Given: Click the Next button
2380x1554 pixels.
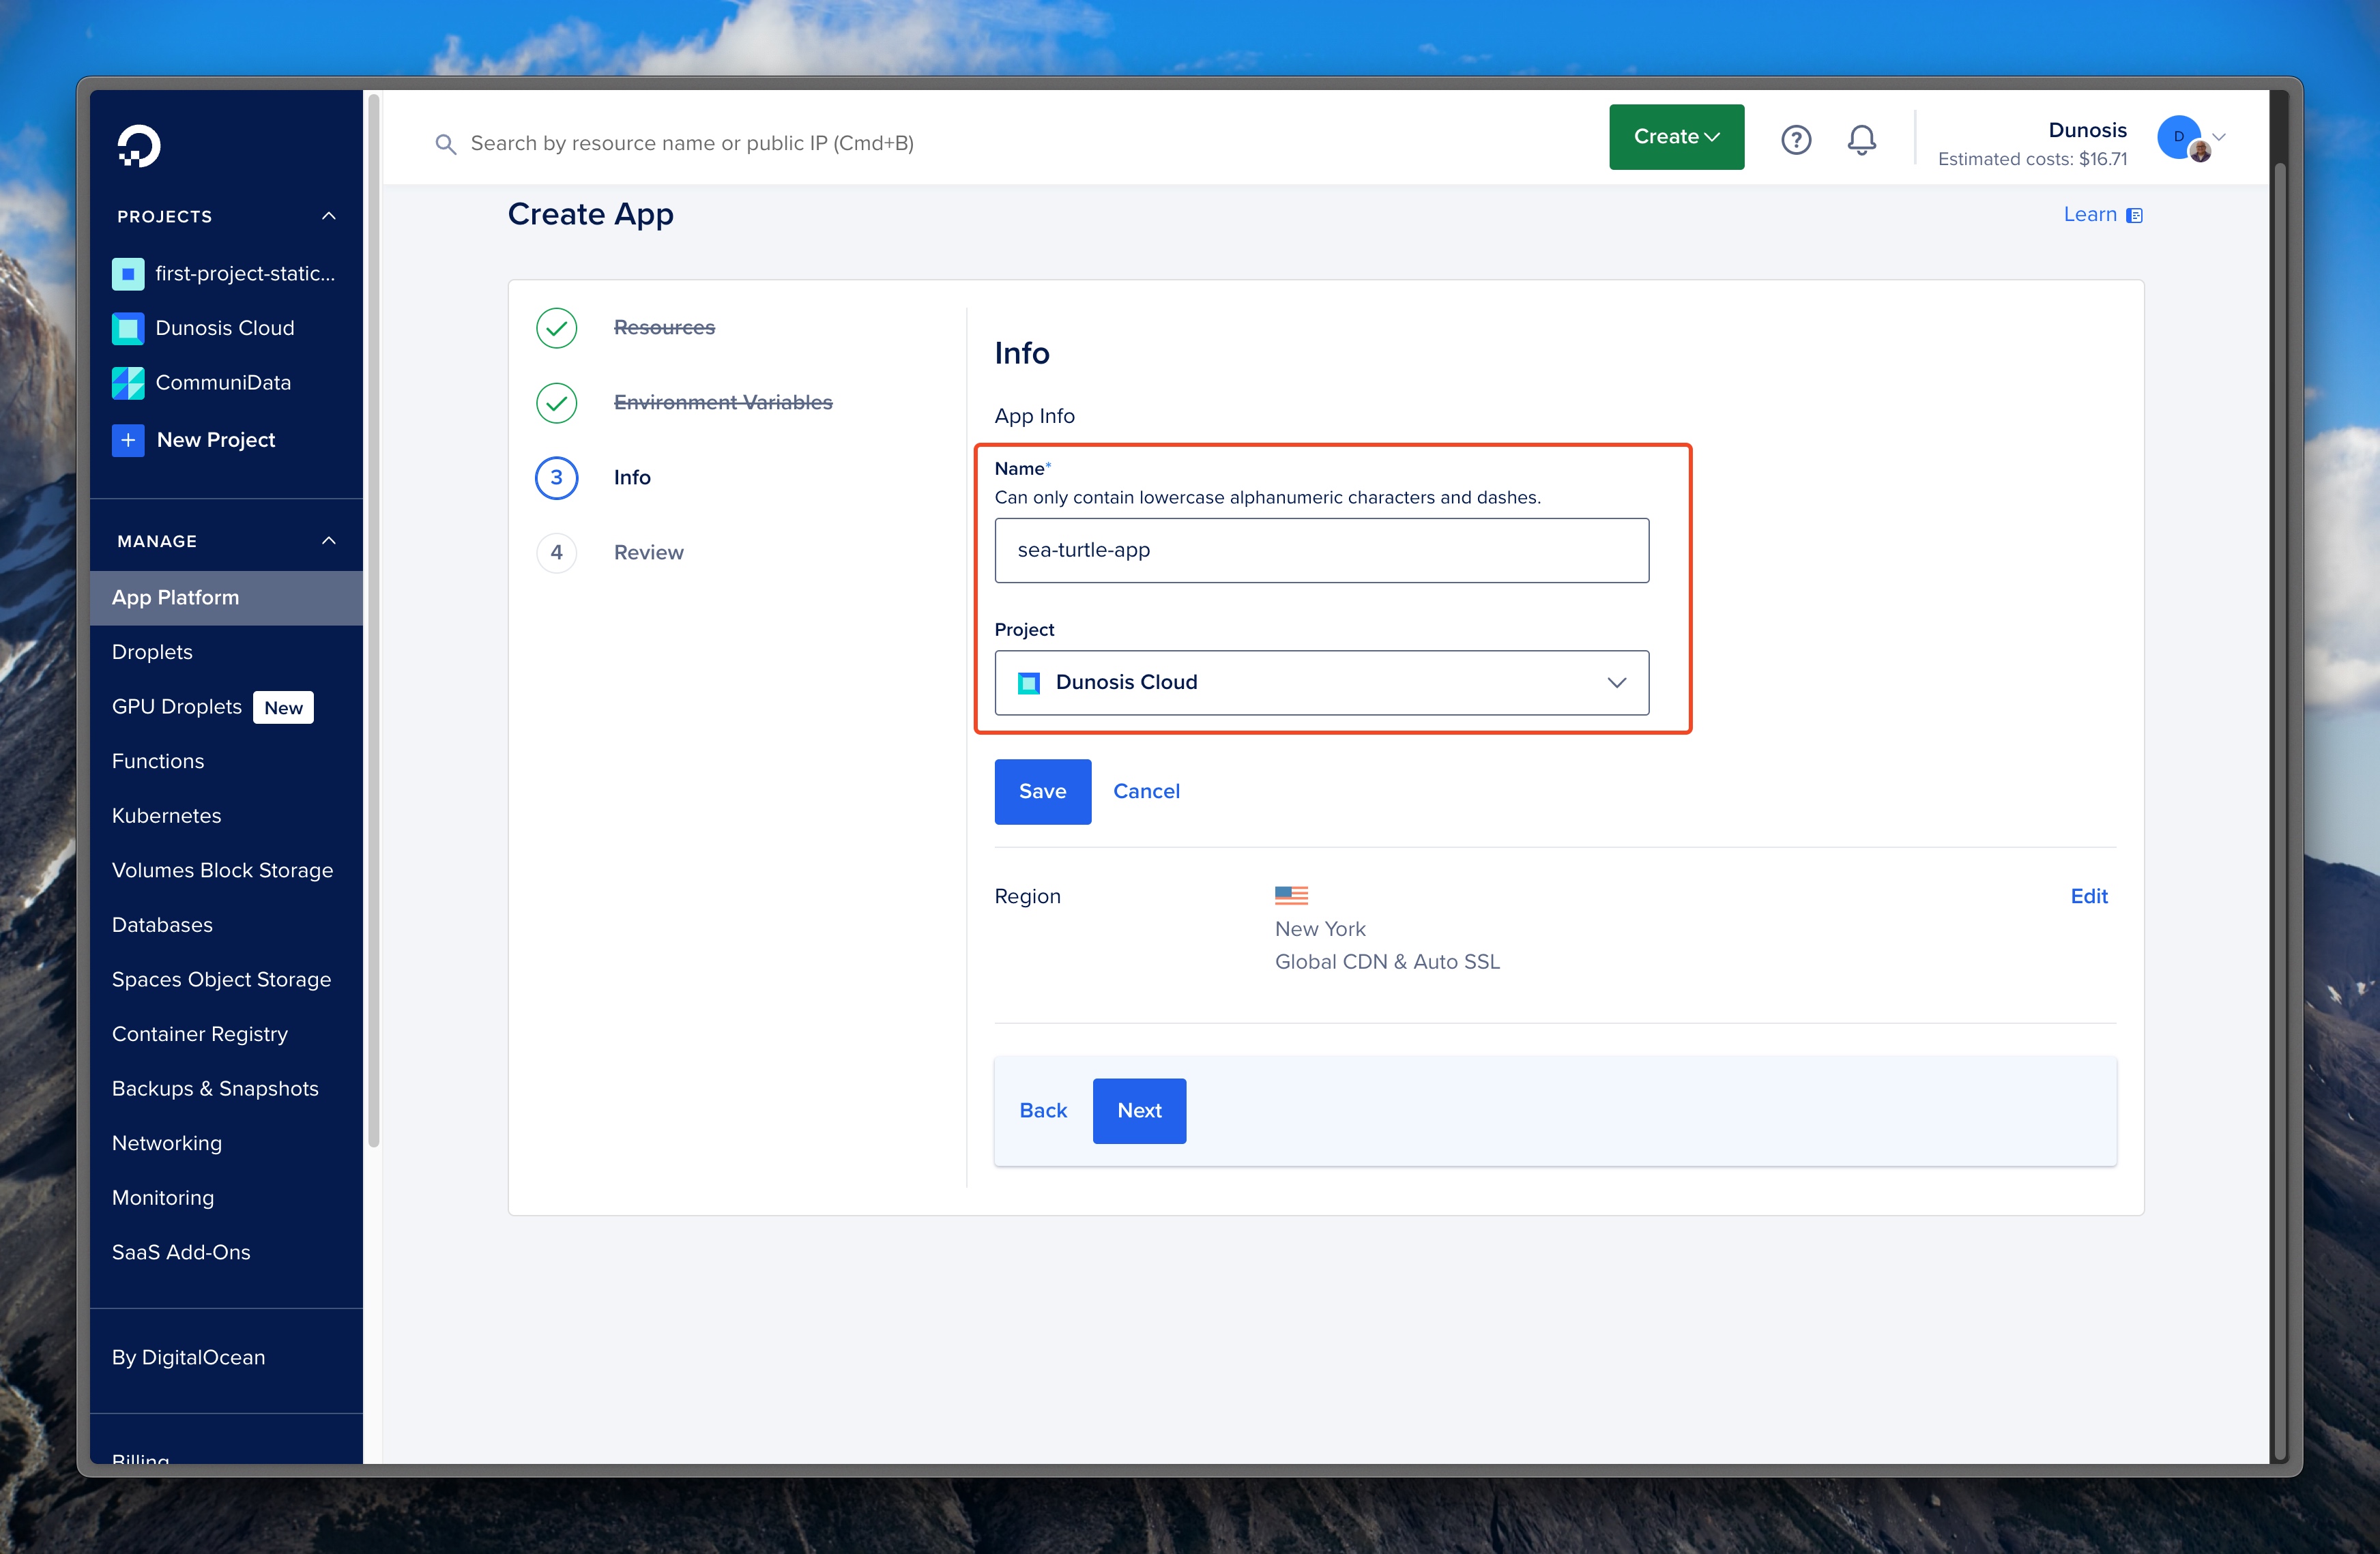Looking at the screenshot, I should 1139,1111.
